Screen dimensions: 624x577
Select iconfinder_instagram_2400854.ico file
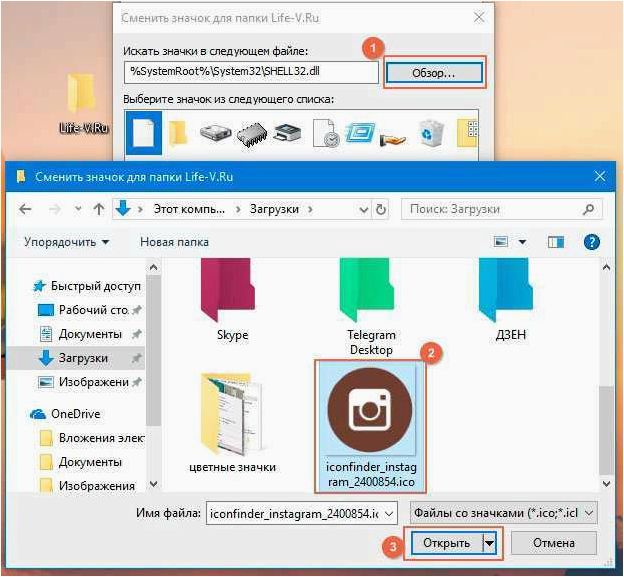click(x=370, y=427)
